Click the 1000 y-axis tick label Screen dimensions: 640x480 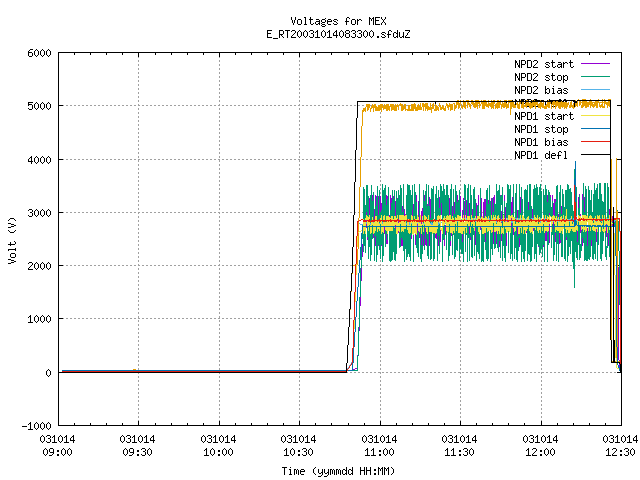40,319
